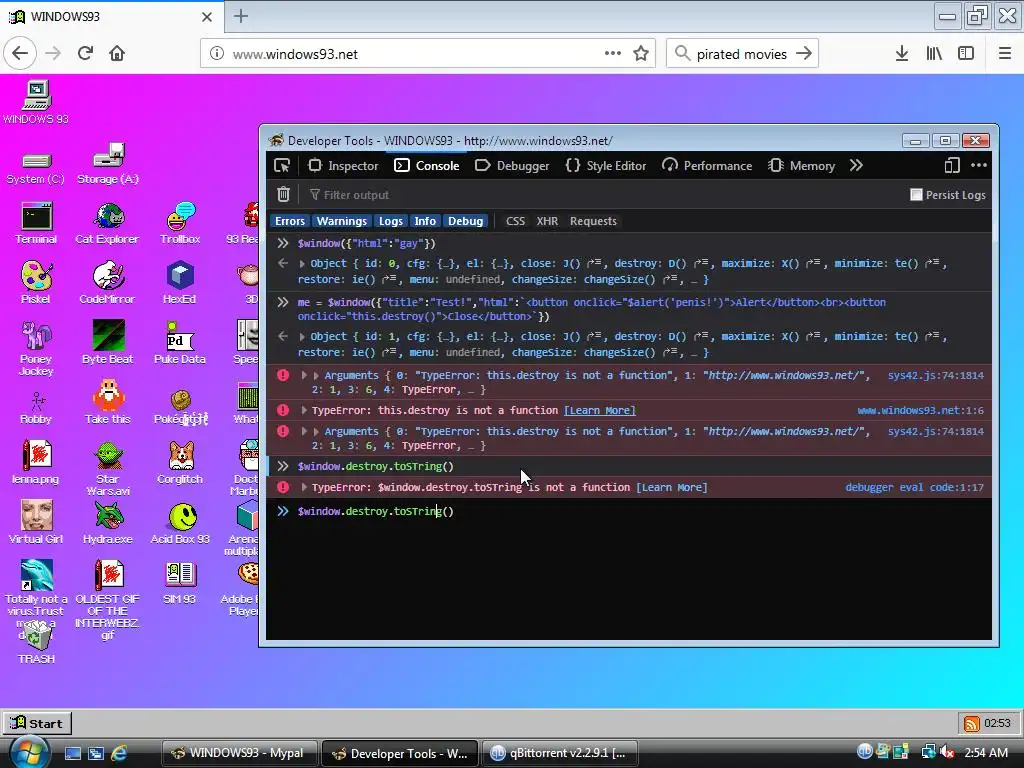Open SIM 93 desktop icon
This screenshot has height=768, width=1024.
pos(180,583)
